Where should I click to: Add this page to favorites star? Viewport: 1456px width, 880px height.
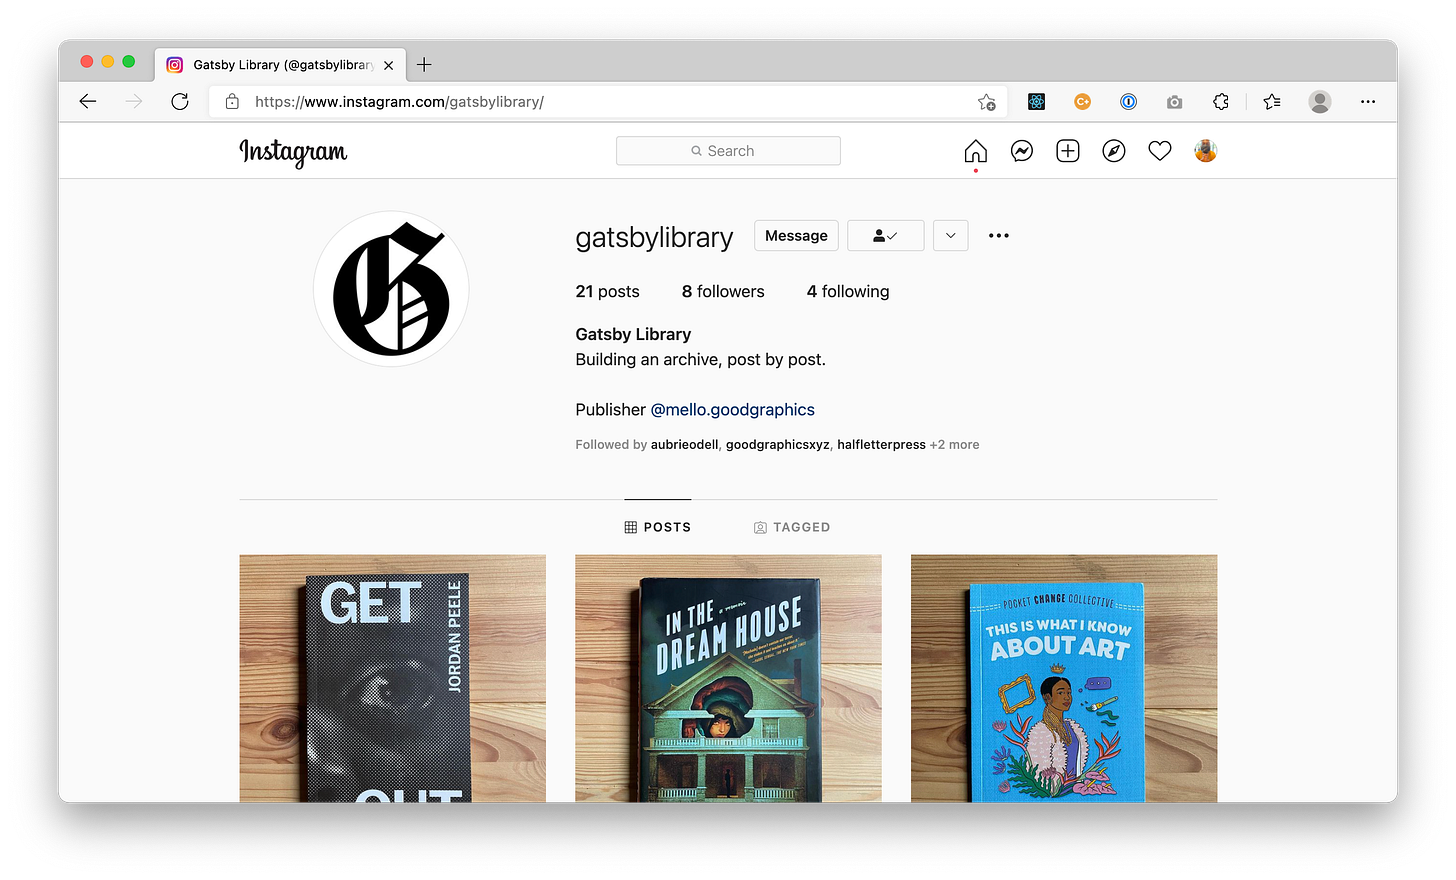(987, 102)
